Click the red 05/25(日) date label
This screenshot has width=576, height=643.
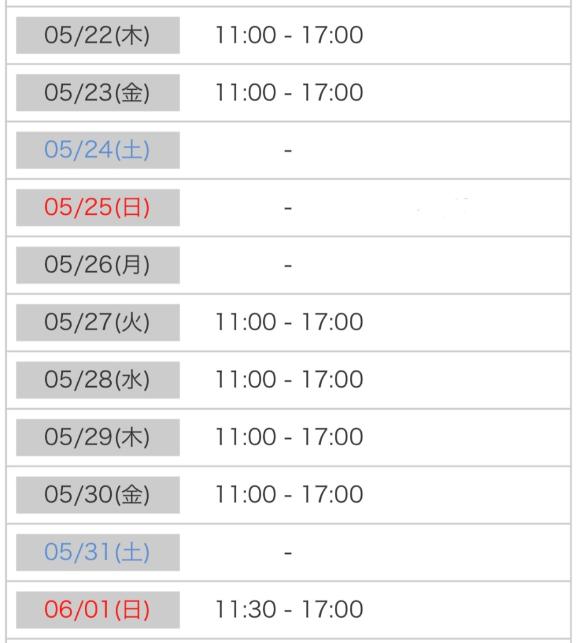point(98,207)
